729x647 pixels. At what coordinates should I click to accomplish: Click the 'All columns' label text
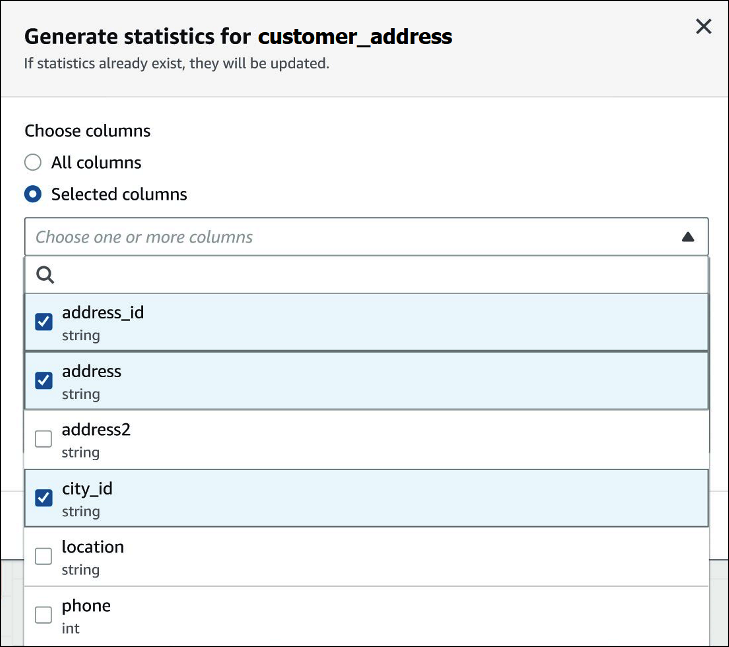click(96, 162)
